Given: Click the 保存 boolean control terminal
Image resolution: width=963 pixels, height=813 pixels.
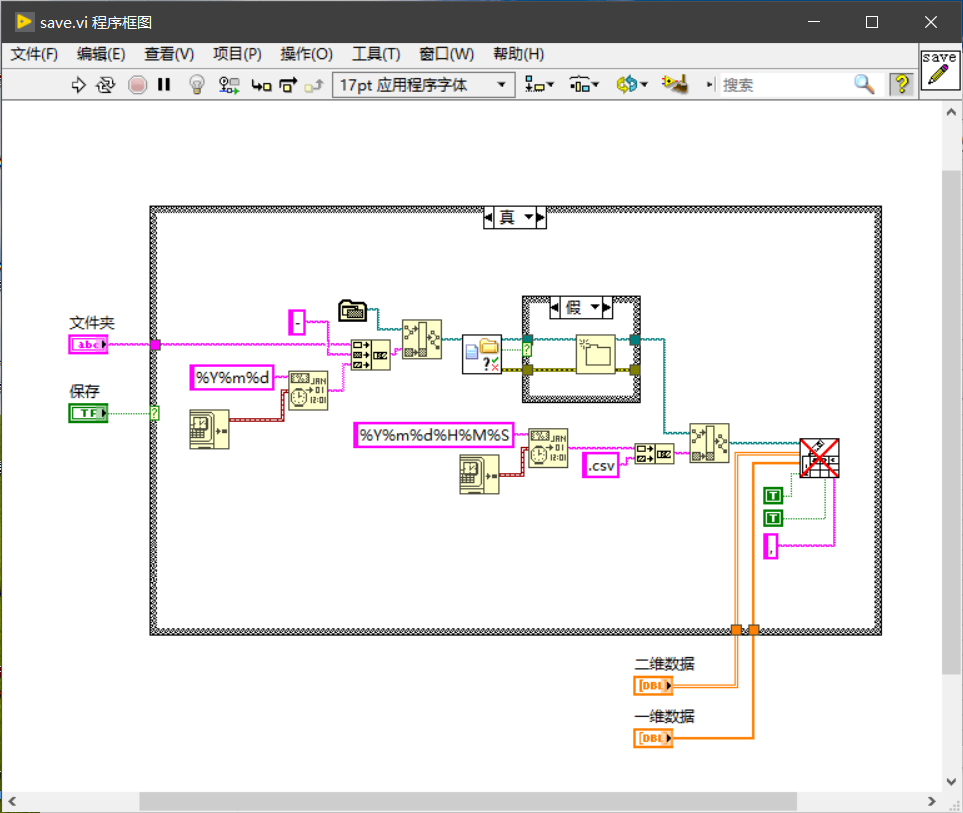Looking at the screenshot, I should point(85,412).
